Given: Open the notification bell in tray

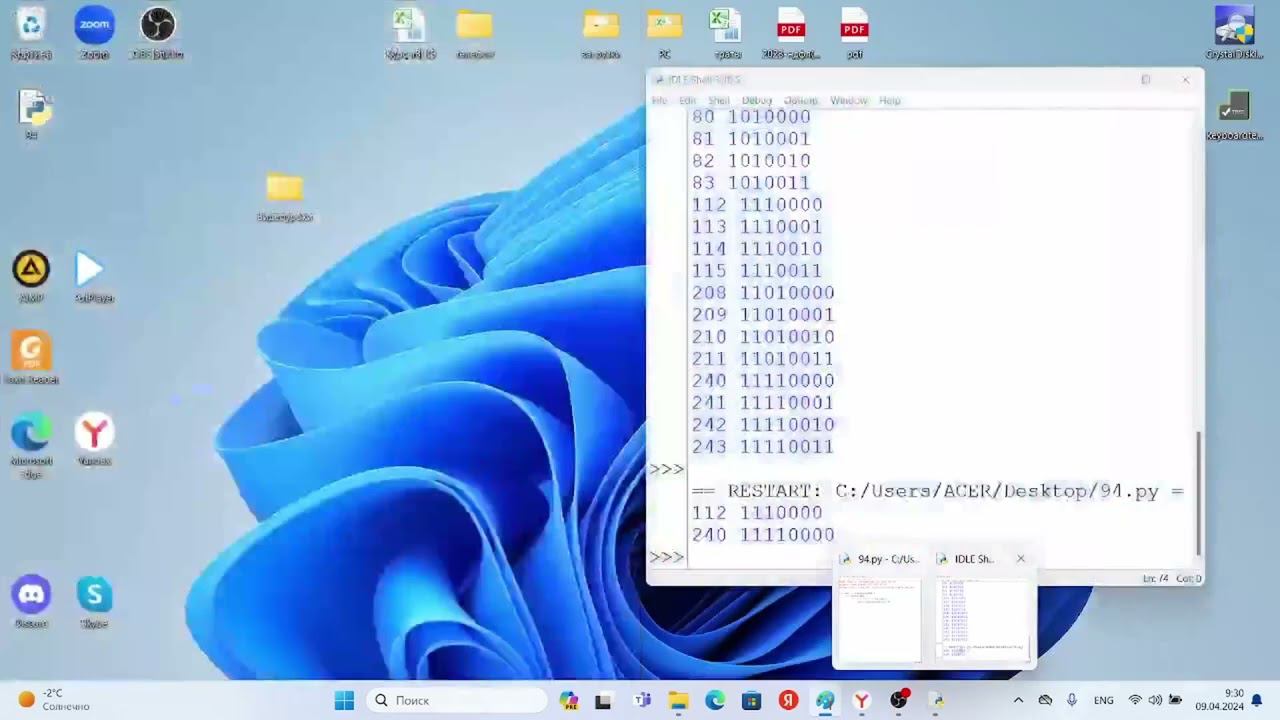Looking at the screenshot, I should 1257,700.
